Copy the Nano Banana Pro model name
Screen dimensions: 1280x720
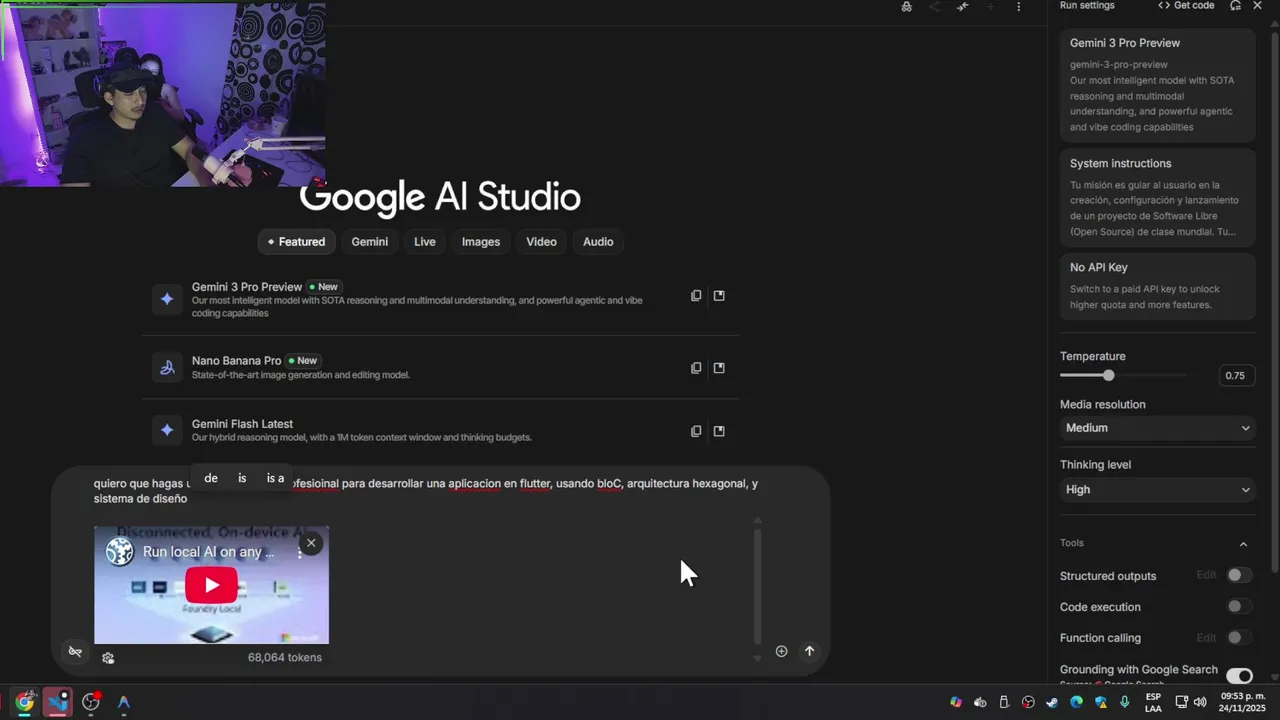click(696, 368)
